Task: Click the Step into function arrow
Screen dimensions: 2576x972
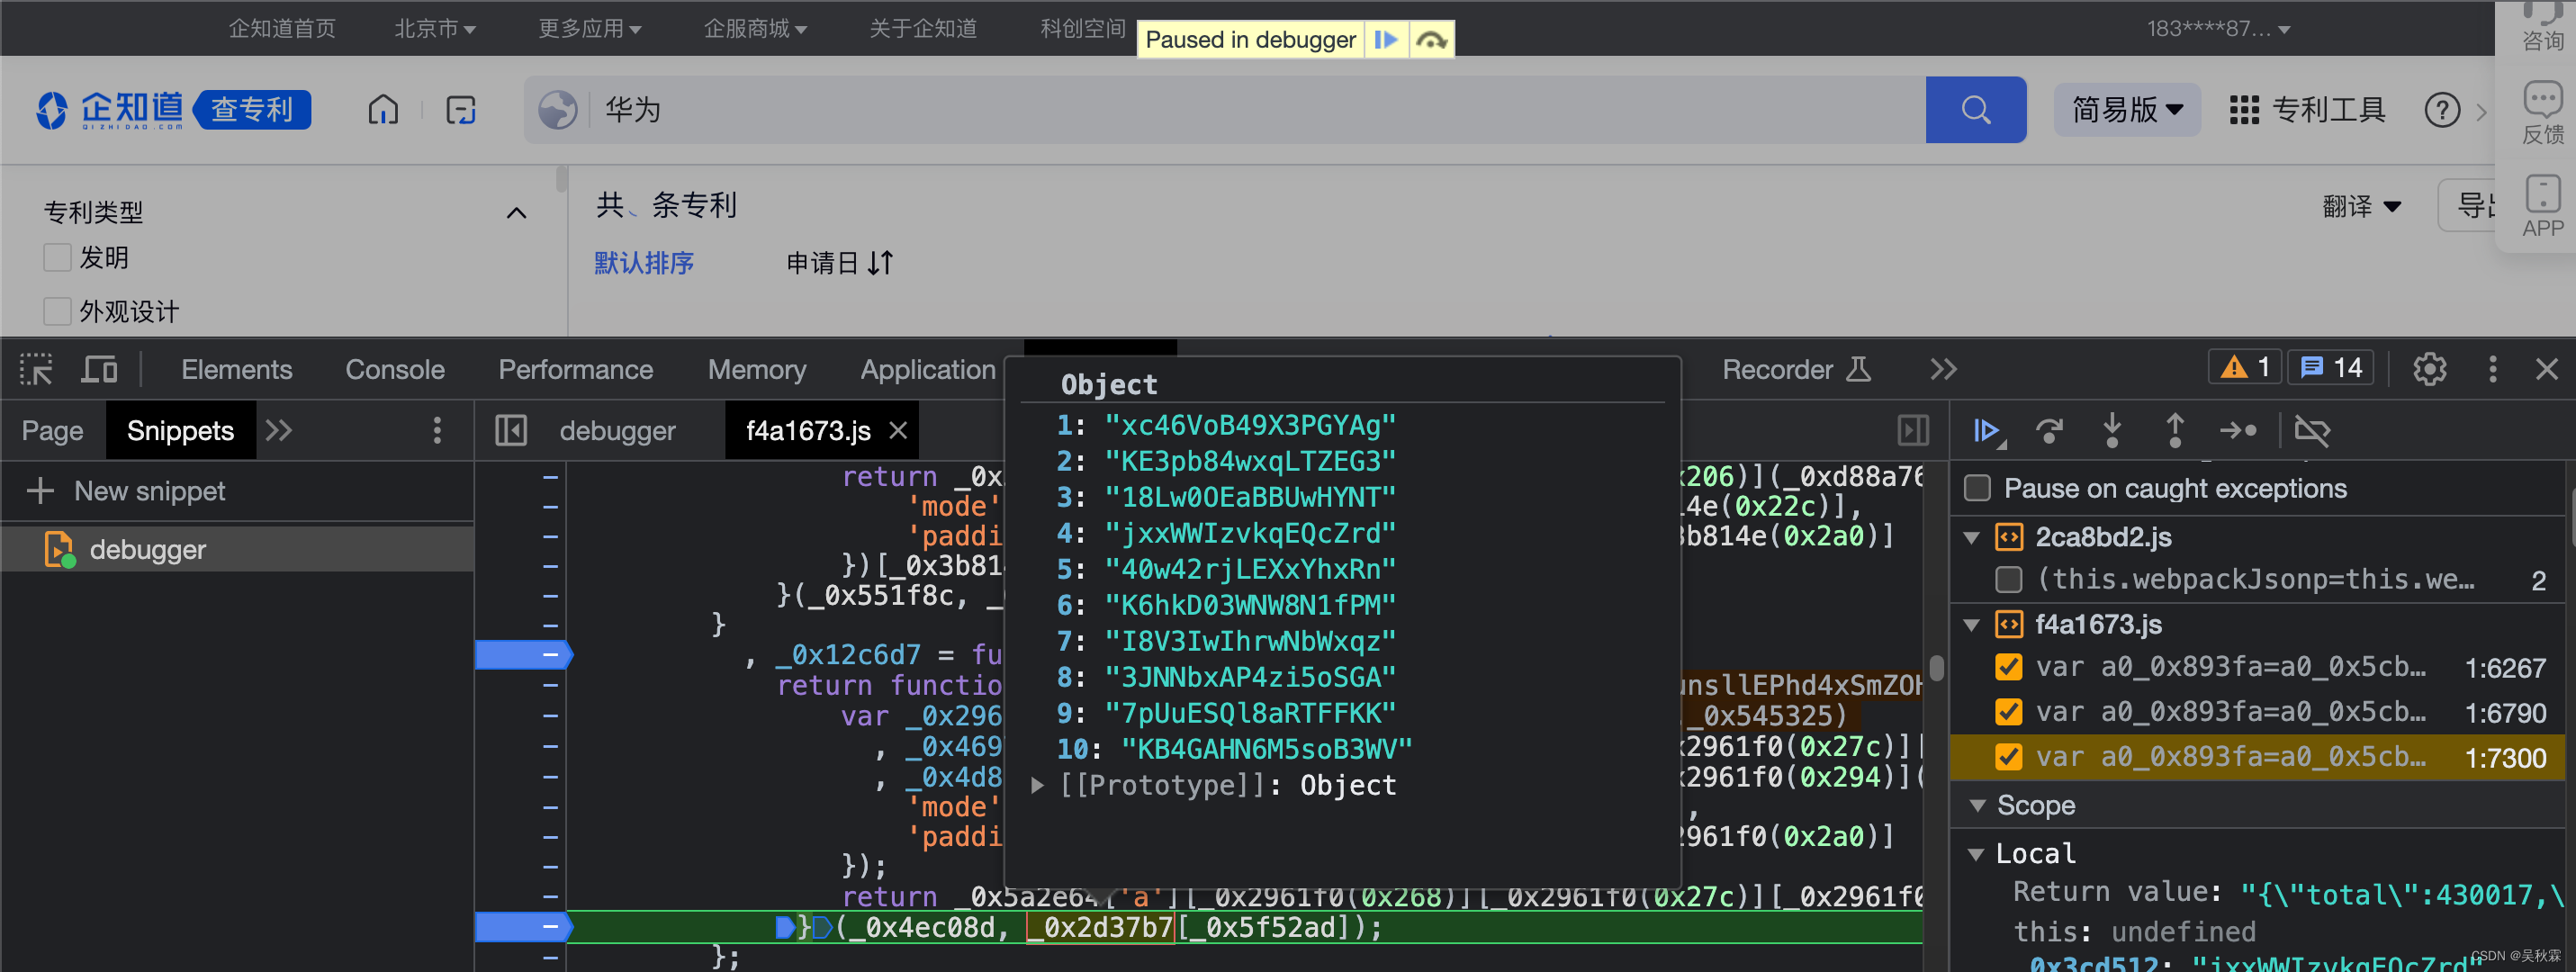Action: pos(2112,431)
